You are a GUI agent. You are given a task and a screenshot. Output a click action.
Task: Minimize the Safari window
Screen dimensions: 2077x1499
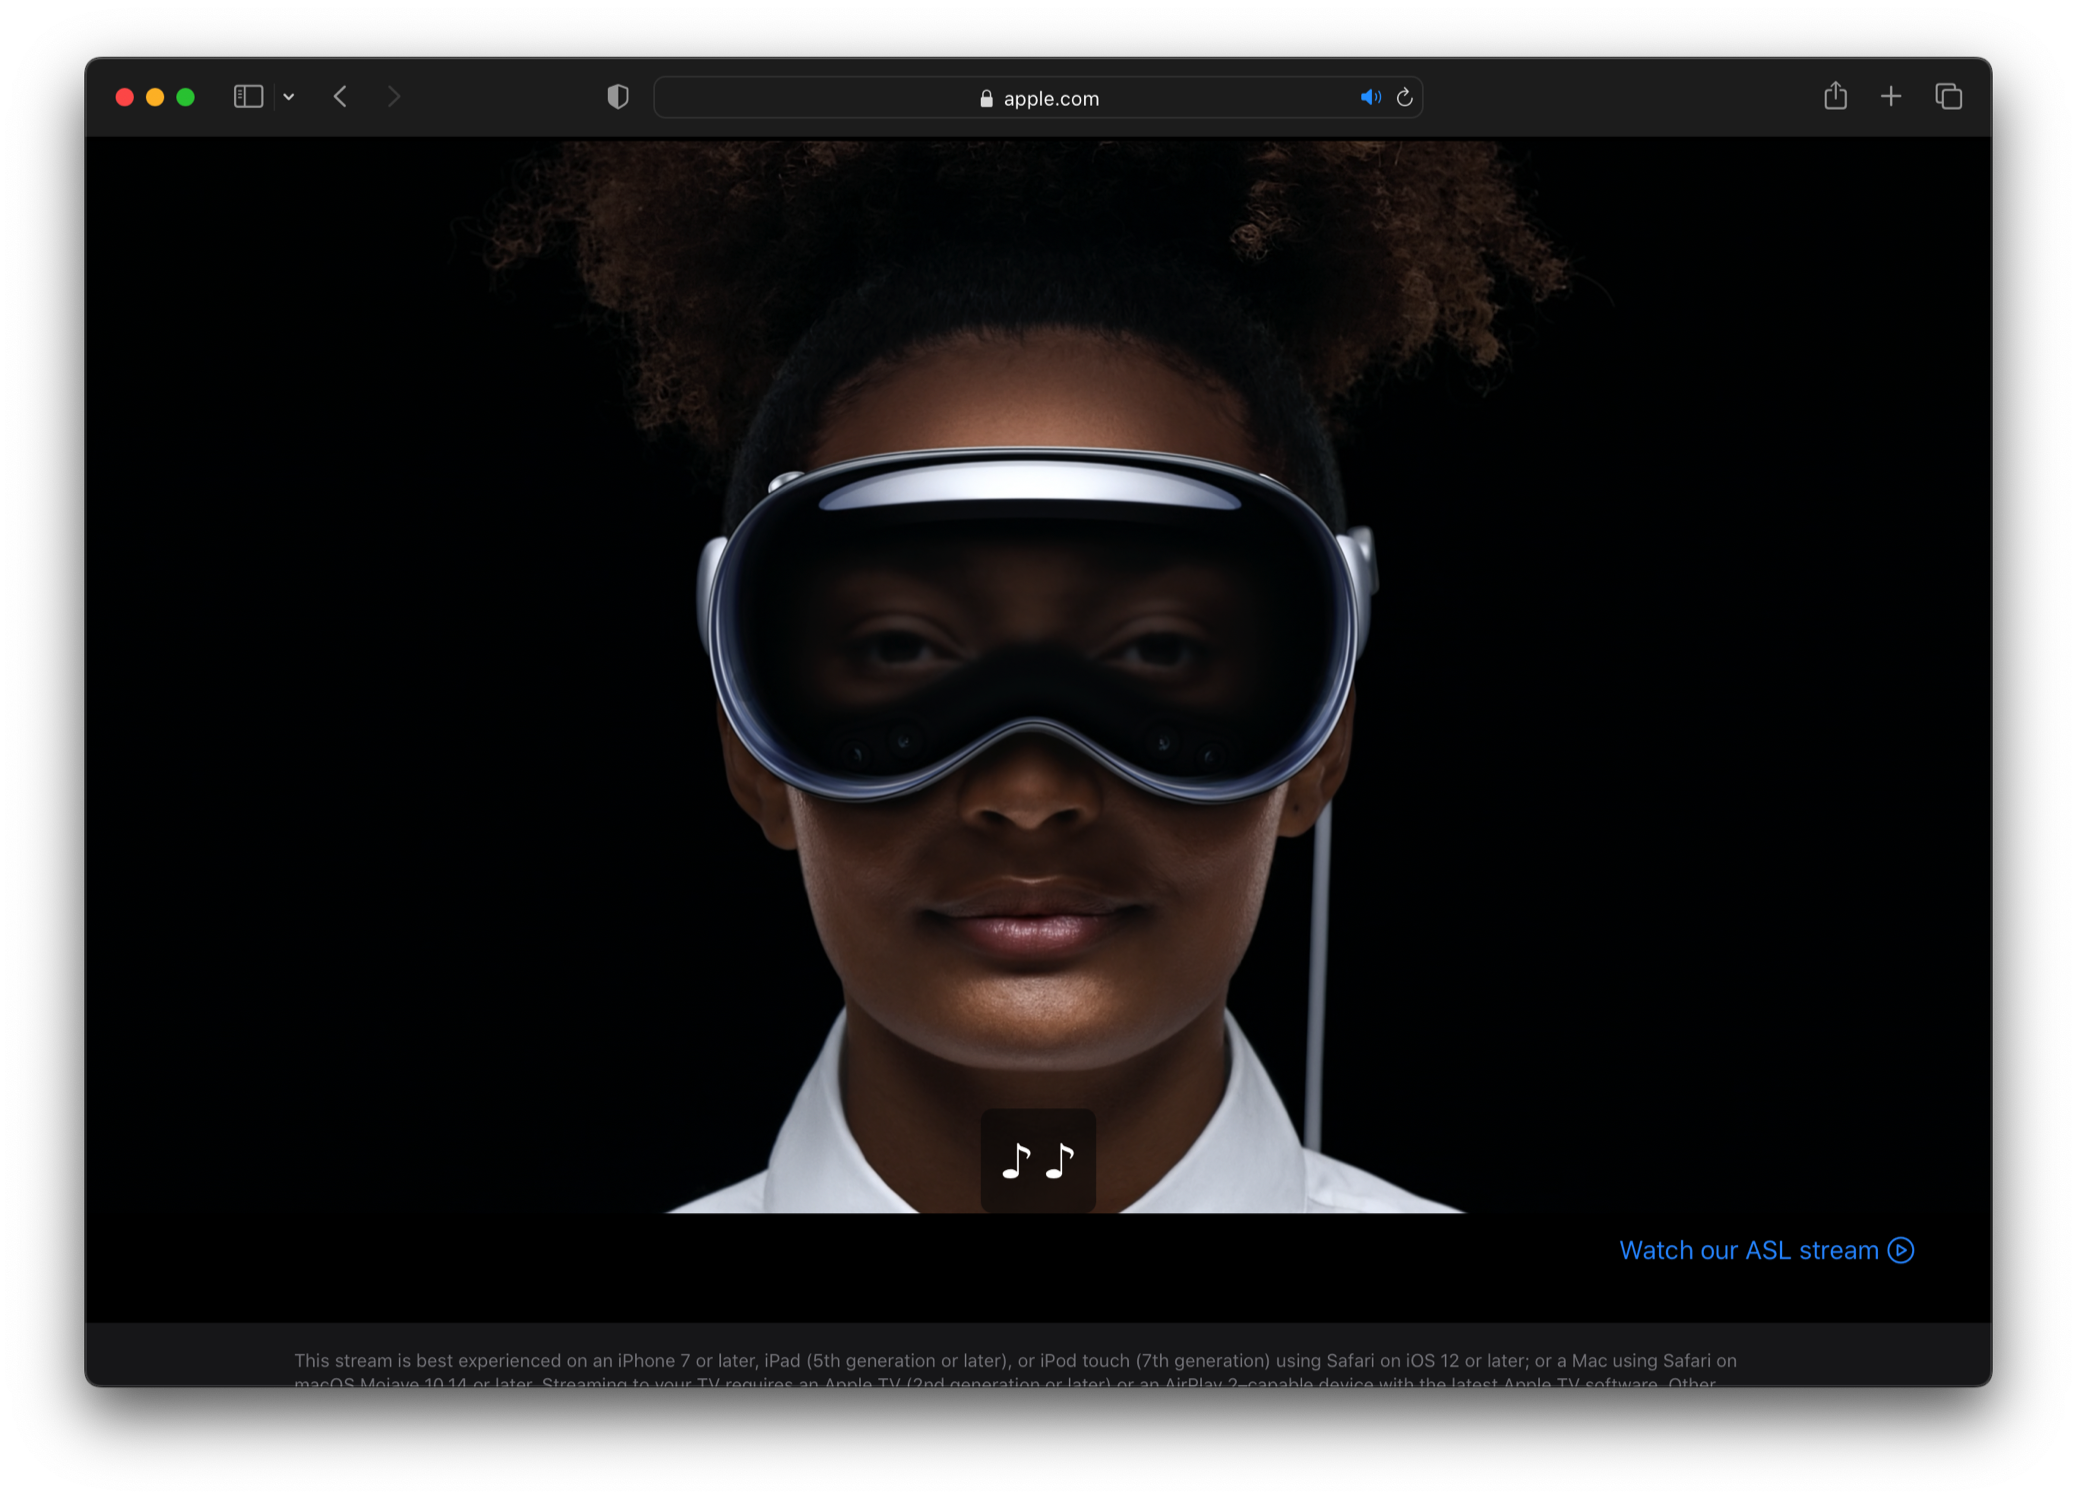tap(155, 97)
